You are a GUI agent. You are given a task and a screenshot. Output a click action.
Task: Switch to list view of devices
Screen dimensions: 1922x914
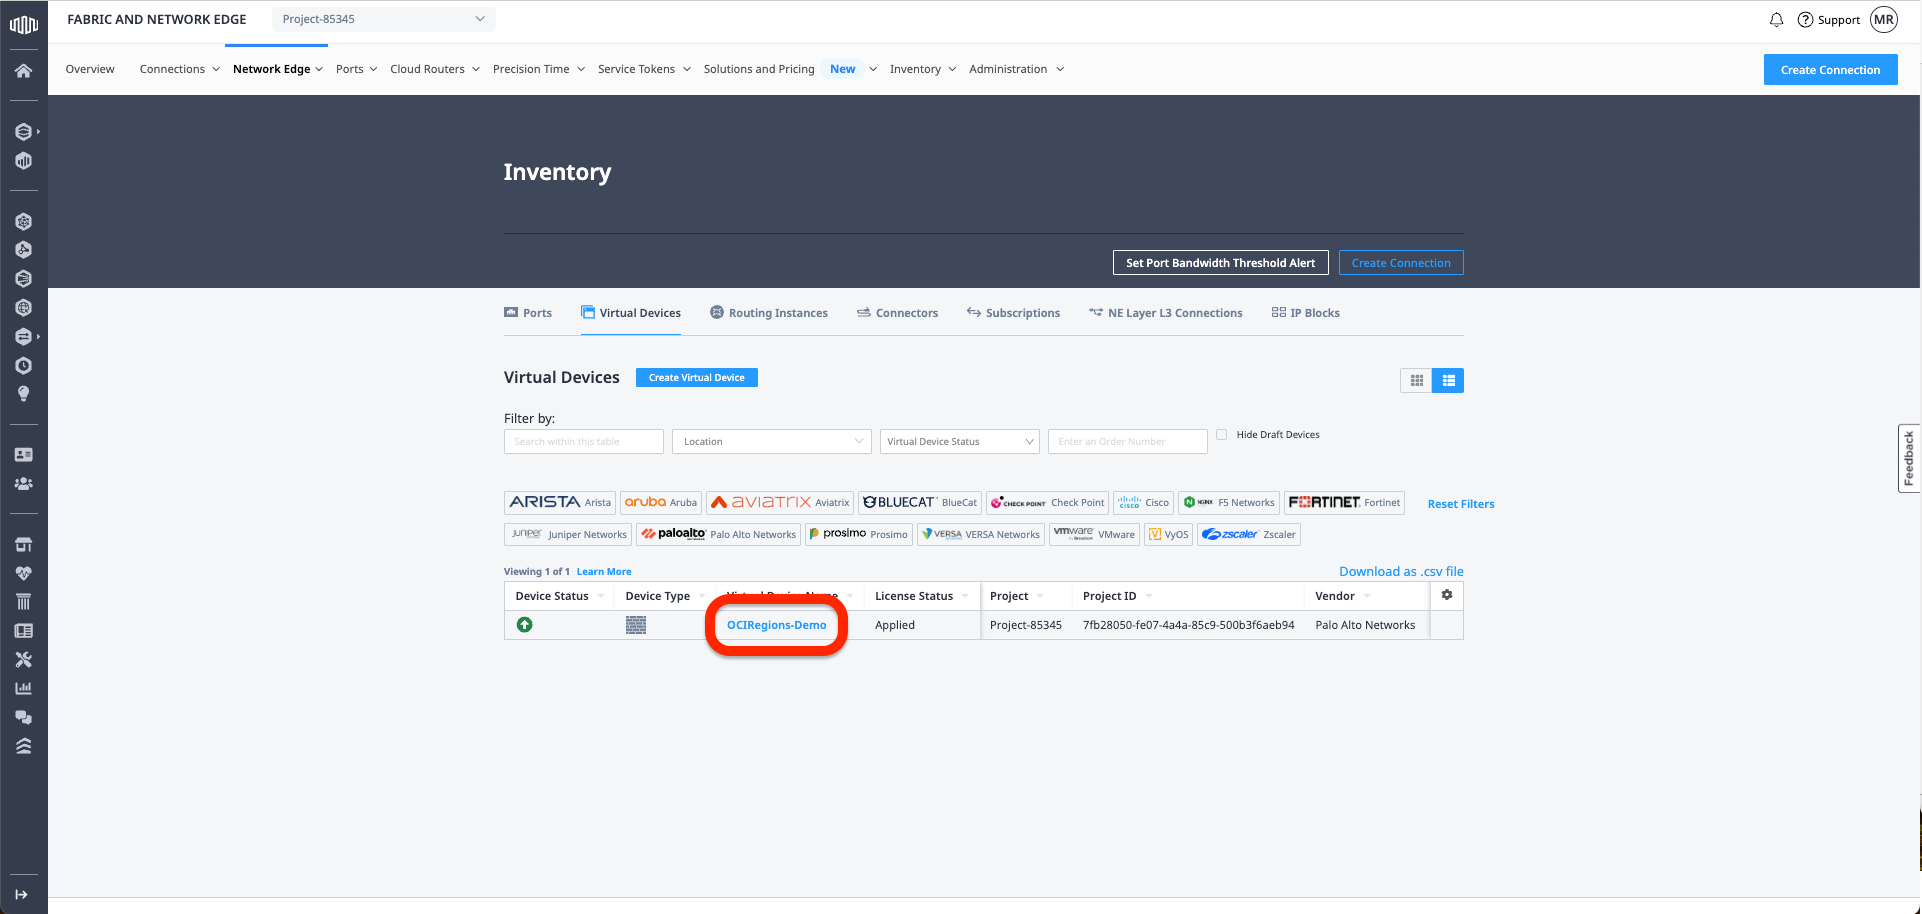(1448, 381)
